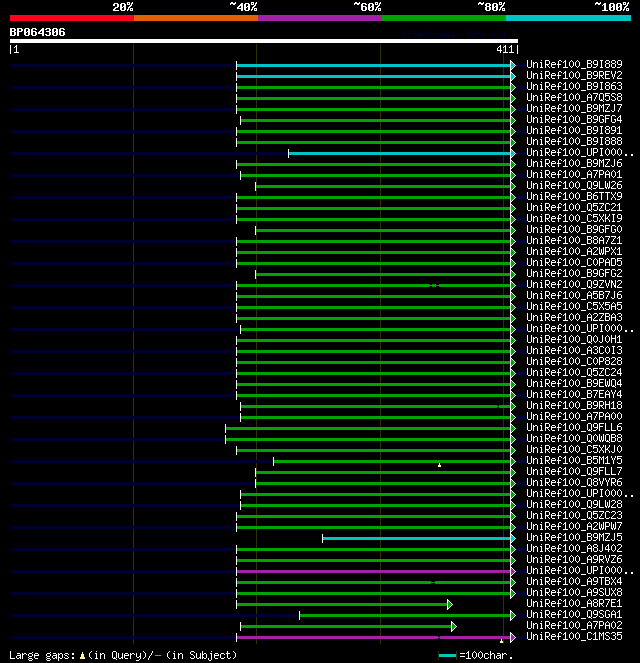Select the UniRef100_C5X5A5 label
This screenshot has height=663, width=640.
tap(574, 306)
